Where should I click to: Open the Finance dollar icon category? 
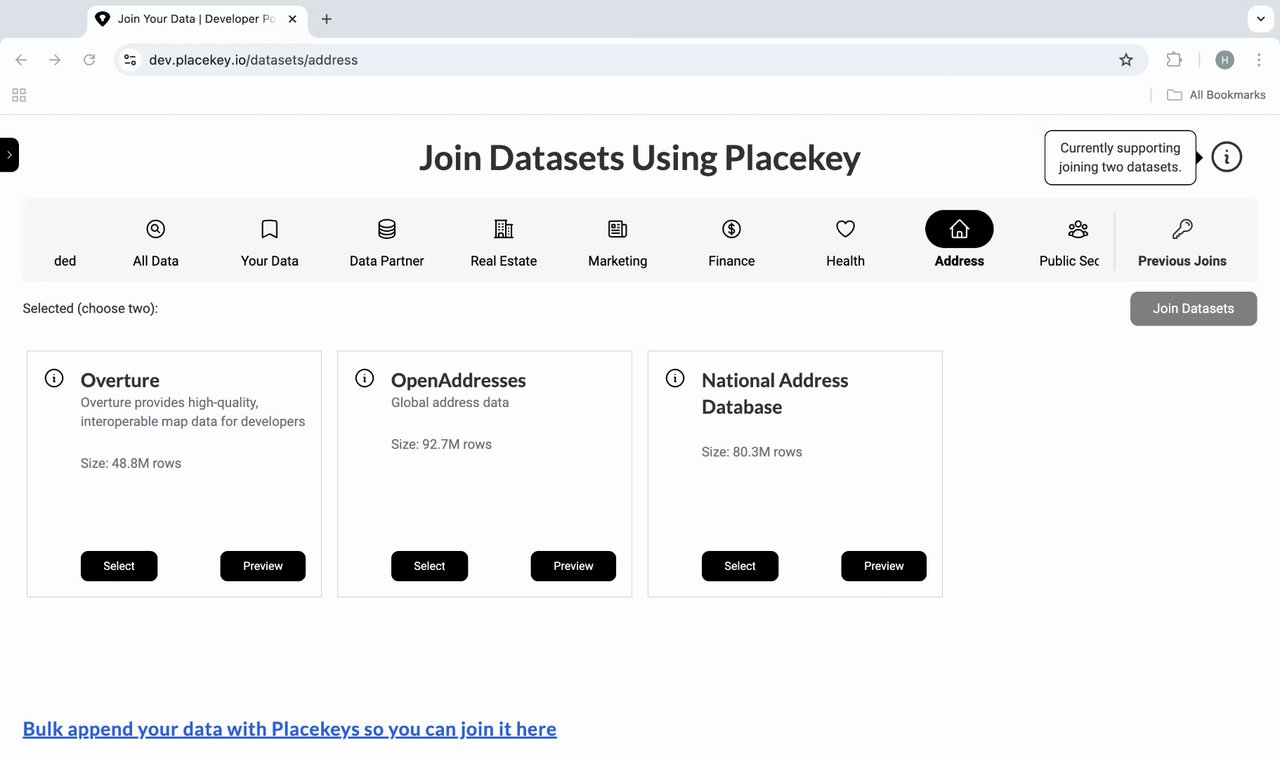(x=731, y=229)
